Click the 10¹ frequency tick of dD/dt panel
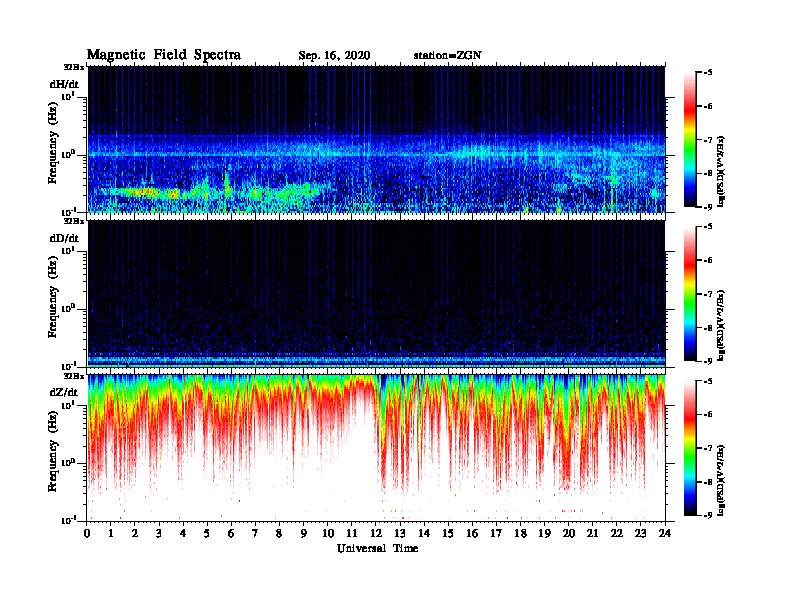The width and height of the screenshot is (792, 612). 68,251
